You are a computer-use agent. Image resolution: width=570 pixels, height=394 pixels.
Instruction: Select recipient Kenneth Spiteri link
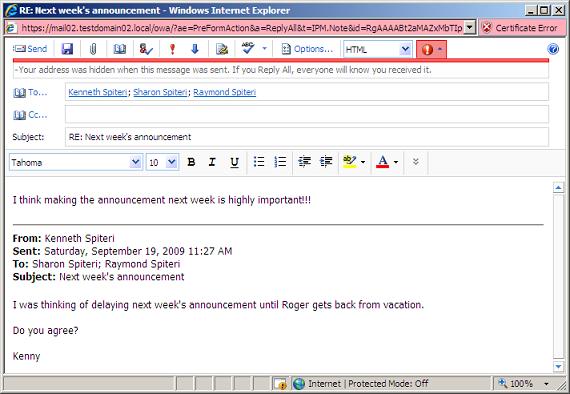97,92
